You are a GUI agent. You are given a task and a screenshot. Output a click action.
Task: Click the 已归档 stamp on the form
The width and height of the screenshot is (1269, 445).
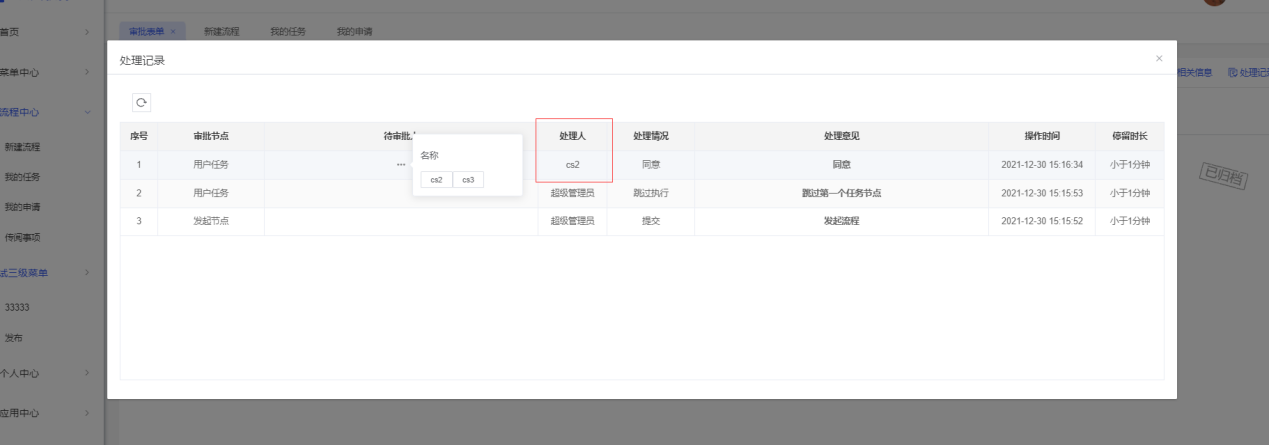(x=1224, y=176)
